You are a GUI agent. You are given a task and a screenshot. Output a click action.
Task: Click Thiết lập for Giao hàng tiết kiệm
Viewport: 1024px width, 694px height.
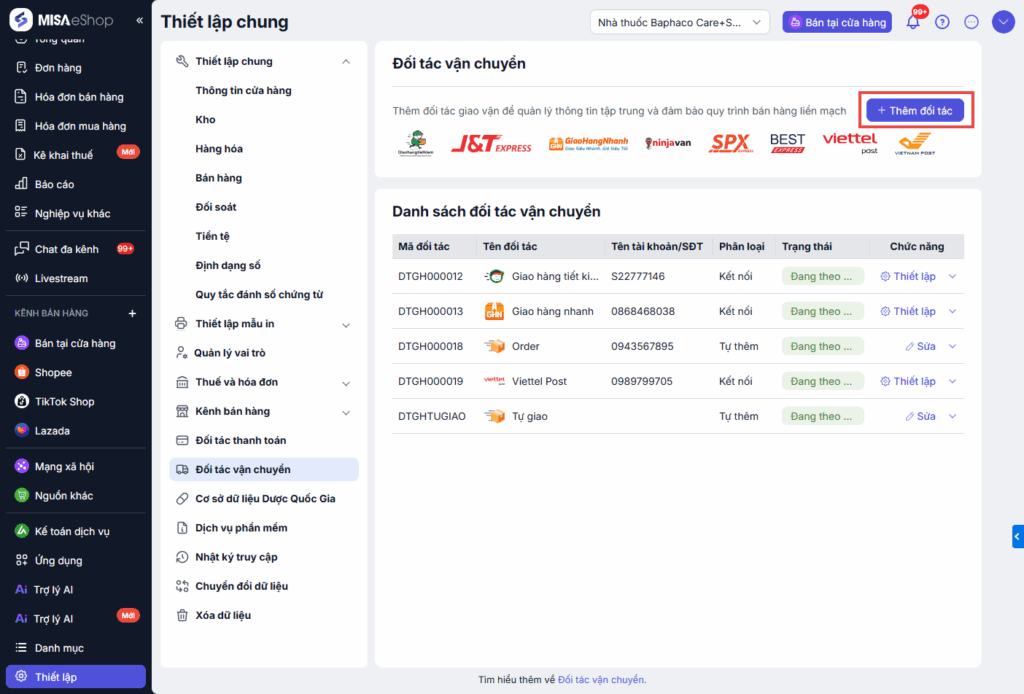(908, 276)
